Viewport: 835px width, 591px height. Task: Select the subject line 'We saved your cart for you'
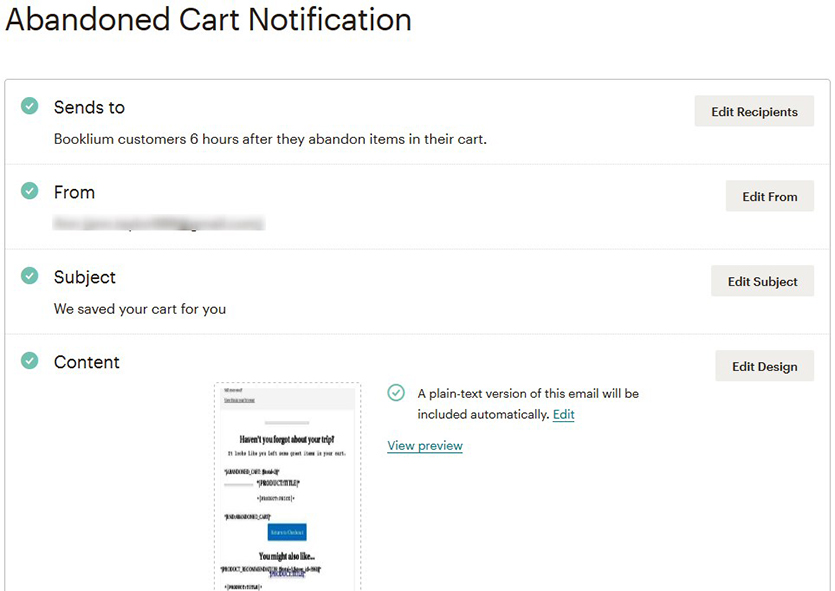pos(140,309)
